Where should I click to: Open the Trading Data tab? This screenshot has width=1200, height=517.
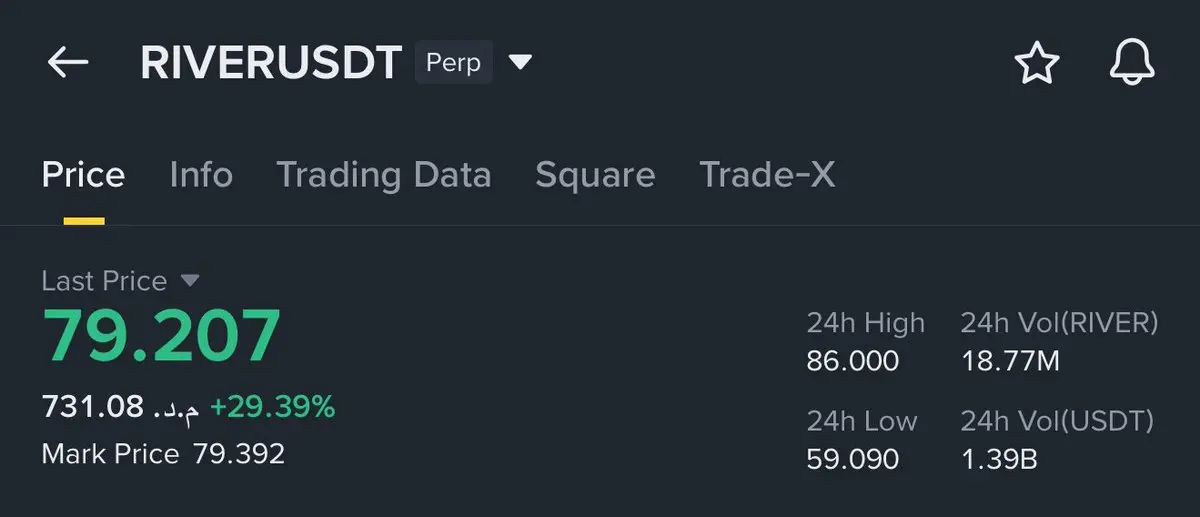[x=383, y=175]
